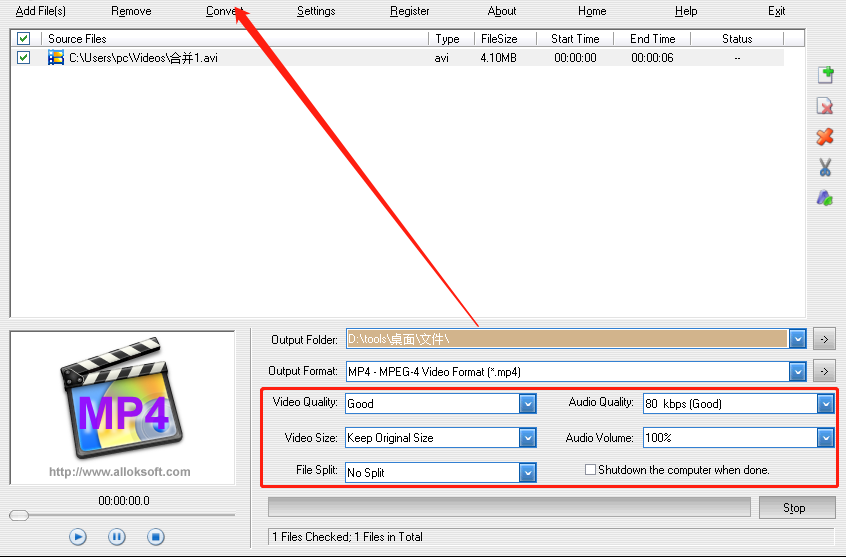The width and height of the screenshot is (846, 557).
Task: Click the film icon beside 合并1.avi
Action: (x=56, y=57)
